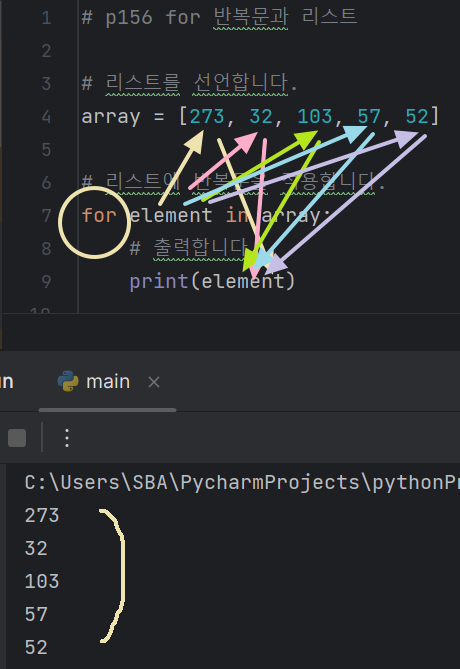Click the word print in code
The height and width of the screenshot is (669, 460).
coord(159,282)
